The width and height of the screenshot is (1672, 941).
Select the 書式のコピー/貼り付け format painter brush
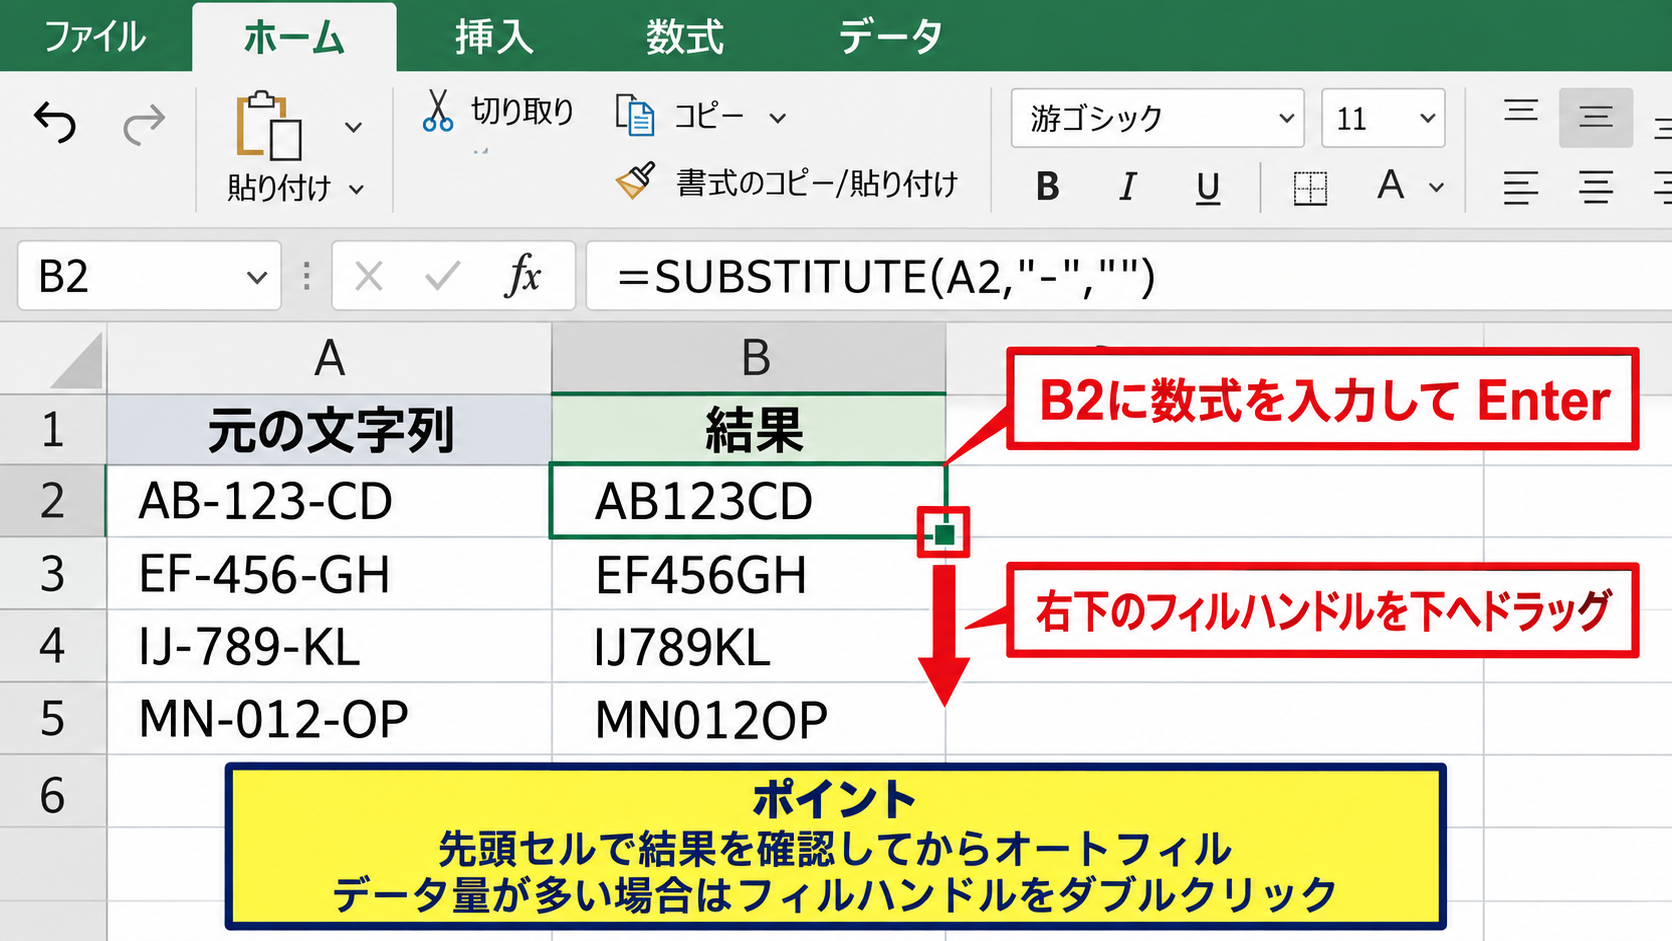635,181
